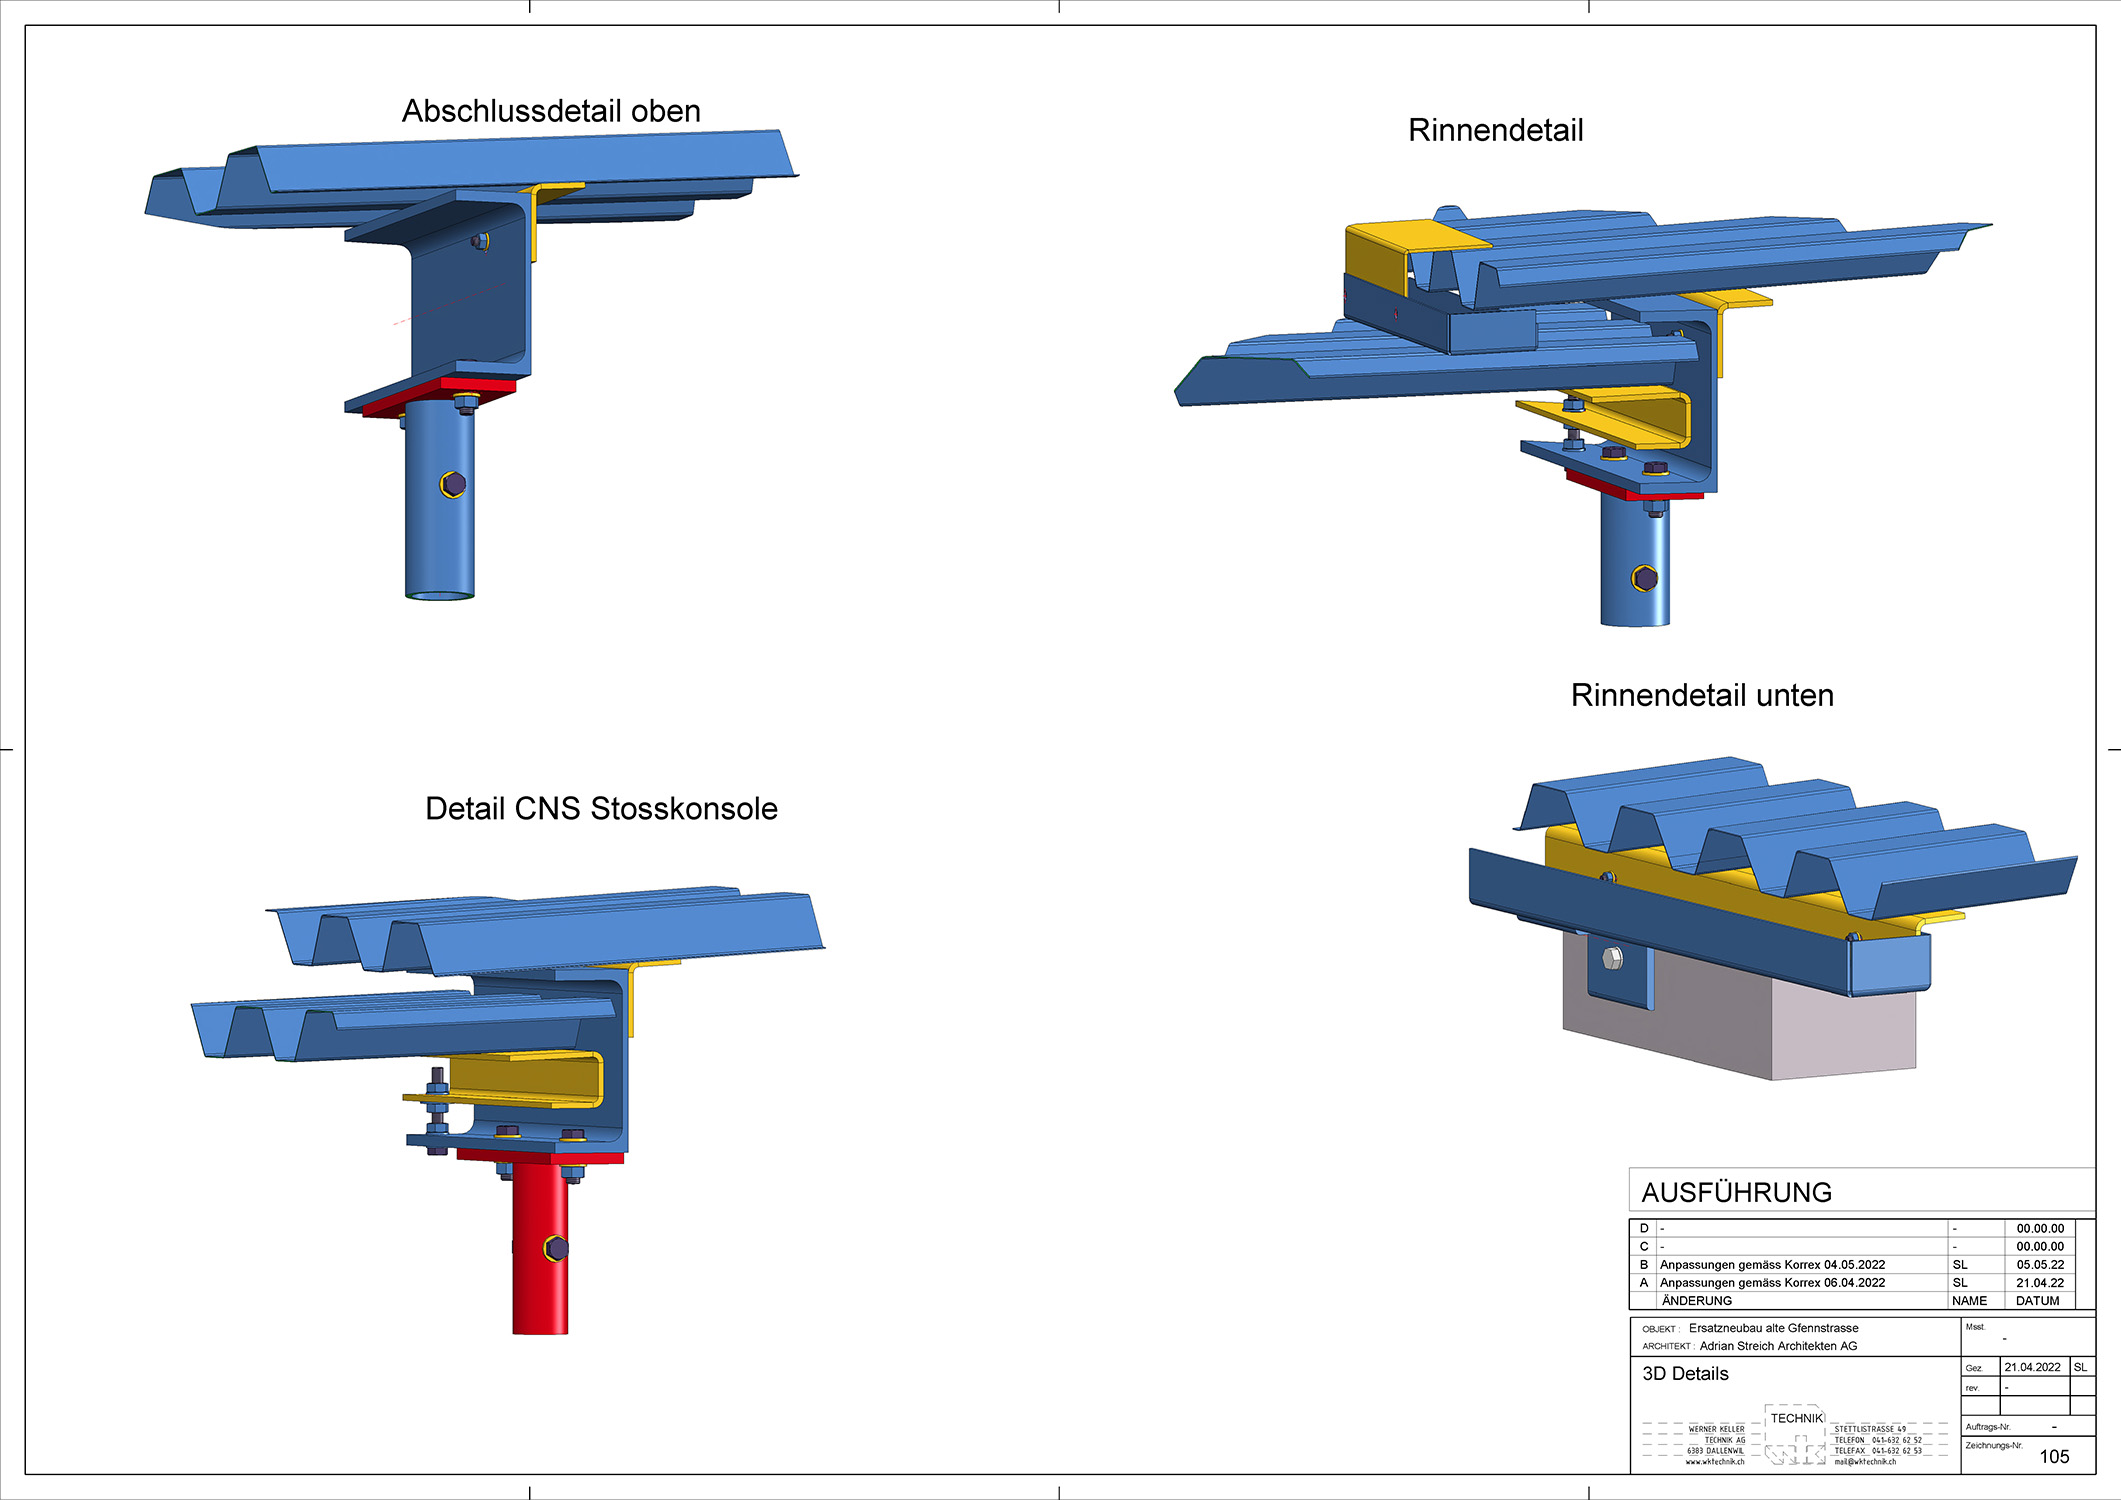
Task: Click the 'Gez.' label
Action: pyautogui.click(x=1974, y=1368)
